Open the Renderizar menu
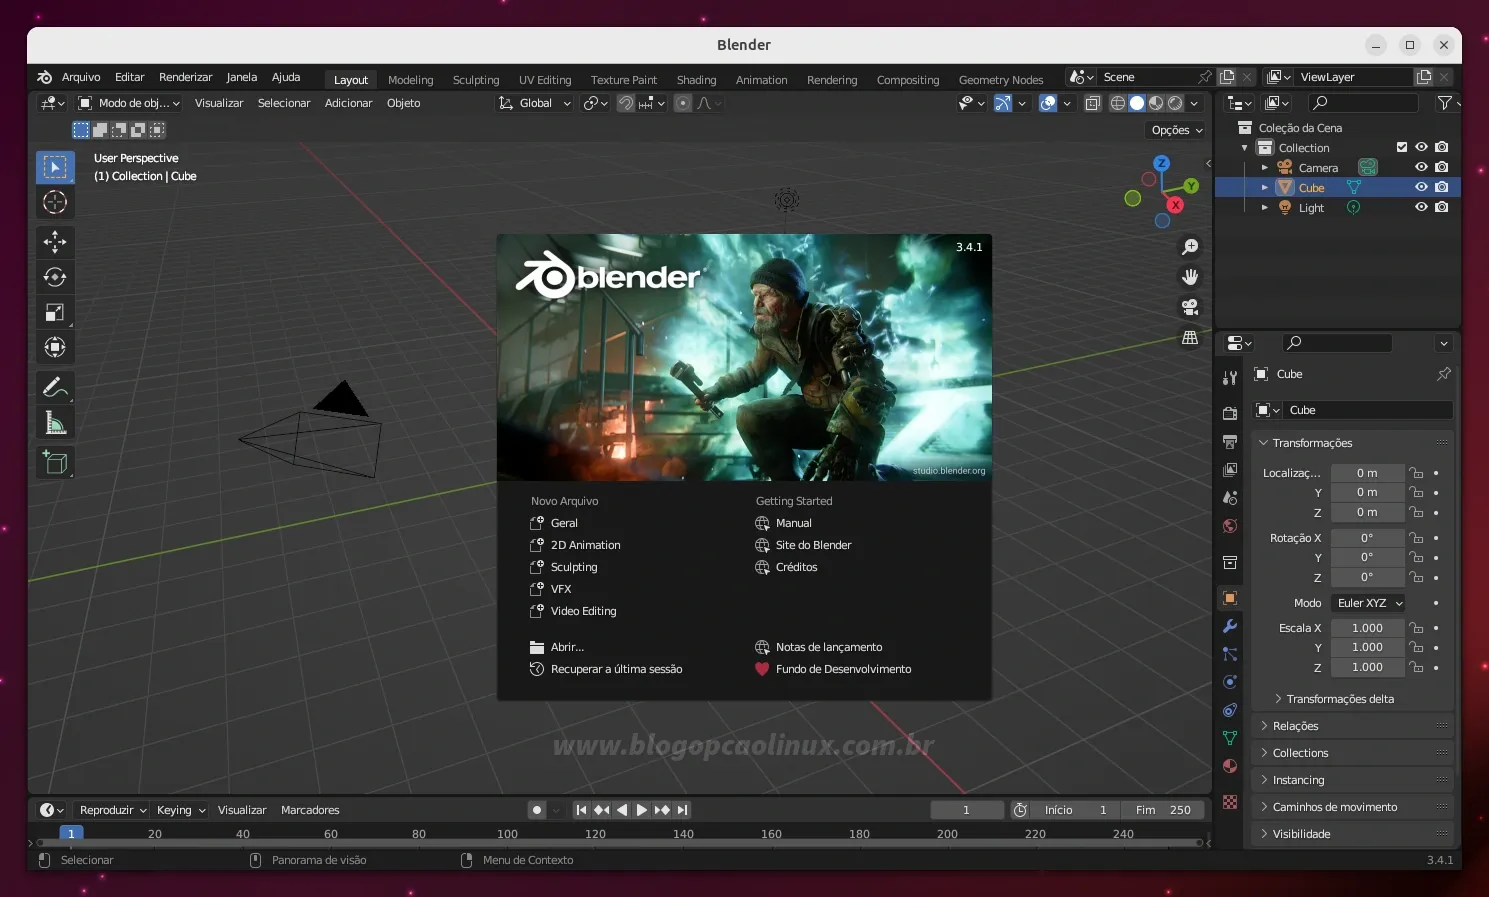Screen dimensions: 1489x897 pos(185,77)
